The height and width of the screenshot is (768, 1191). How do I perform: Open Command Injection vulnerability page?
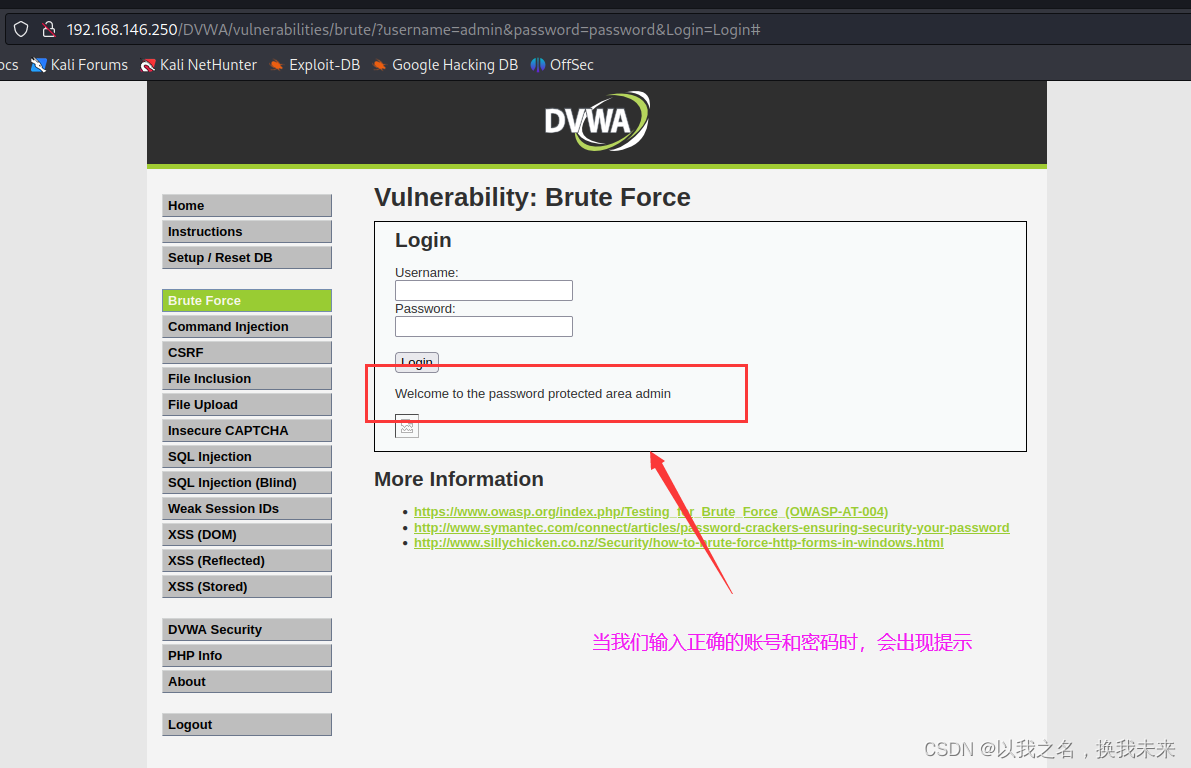247,327
